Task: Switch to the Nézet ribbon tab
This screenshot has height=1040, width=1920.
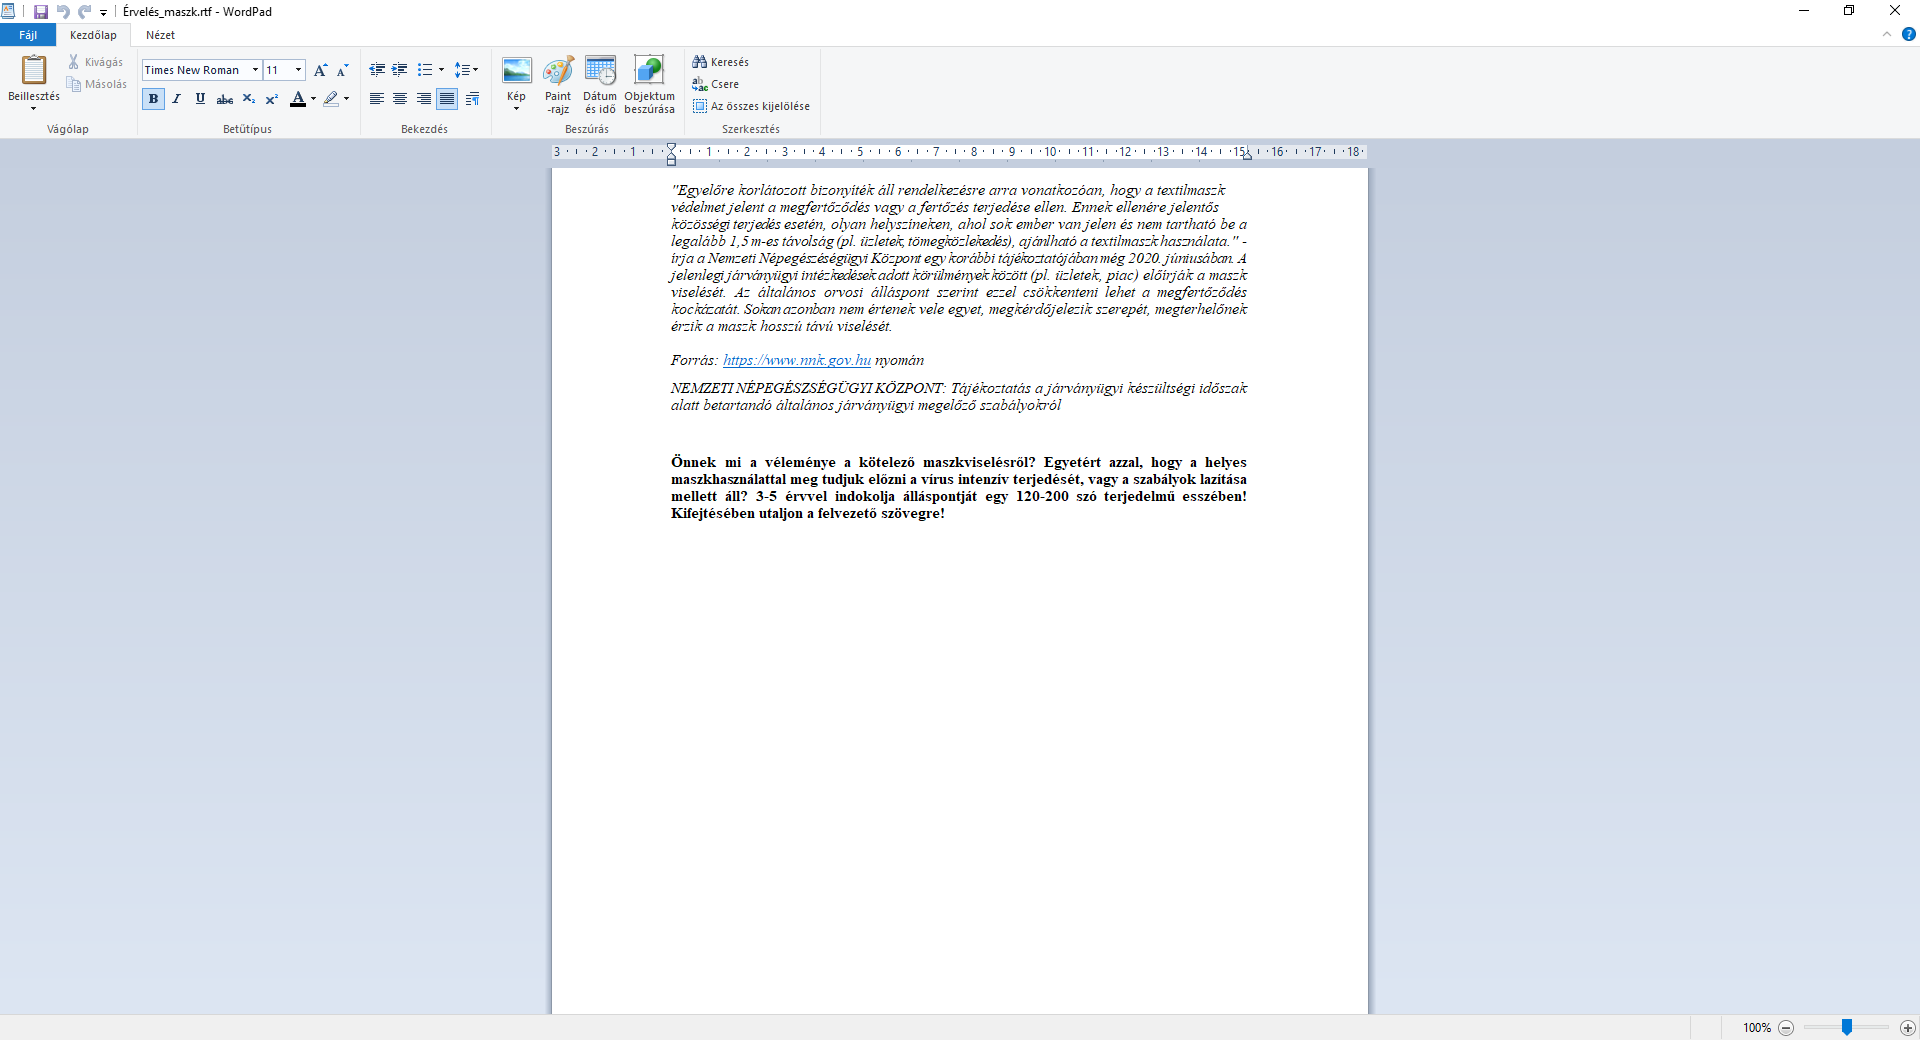Action: (x=160, y=35)
